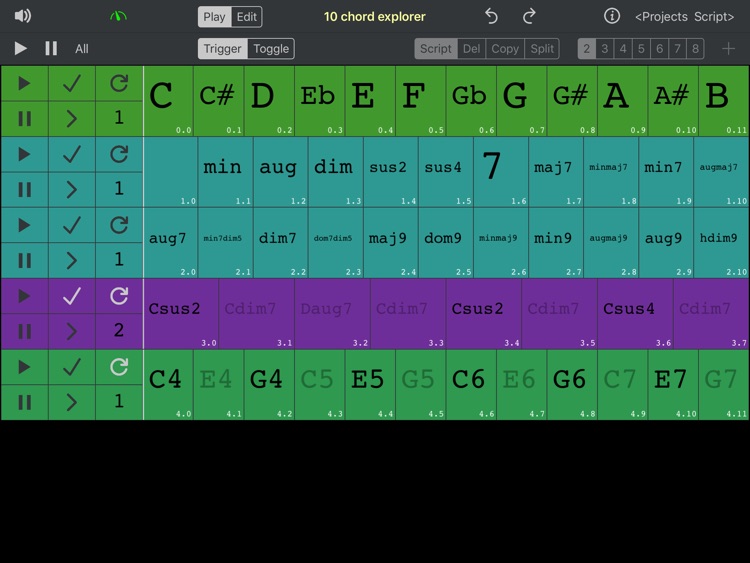750x563 pixels.
Task: Expand chevron on the purple Csus2 row
Action: point(72,331)
